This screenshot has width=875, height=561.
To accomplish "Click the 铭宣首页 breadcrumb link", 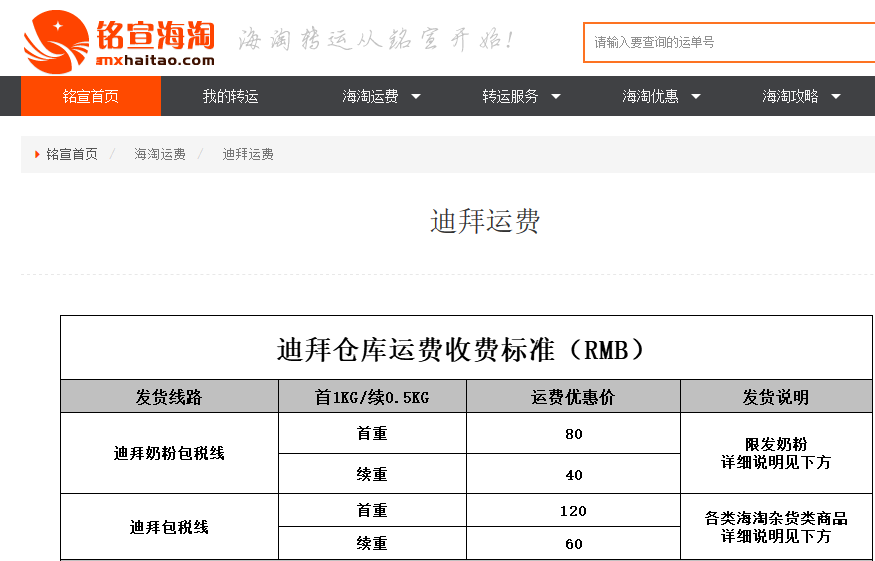I will (71, 154).
